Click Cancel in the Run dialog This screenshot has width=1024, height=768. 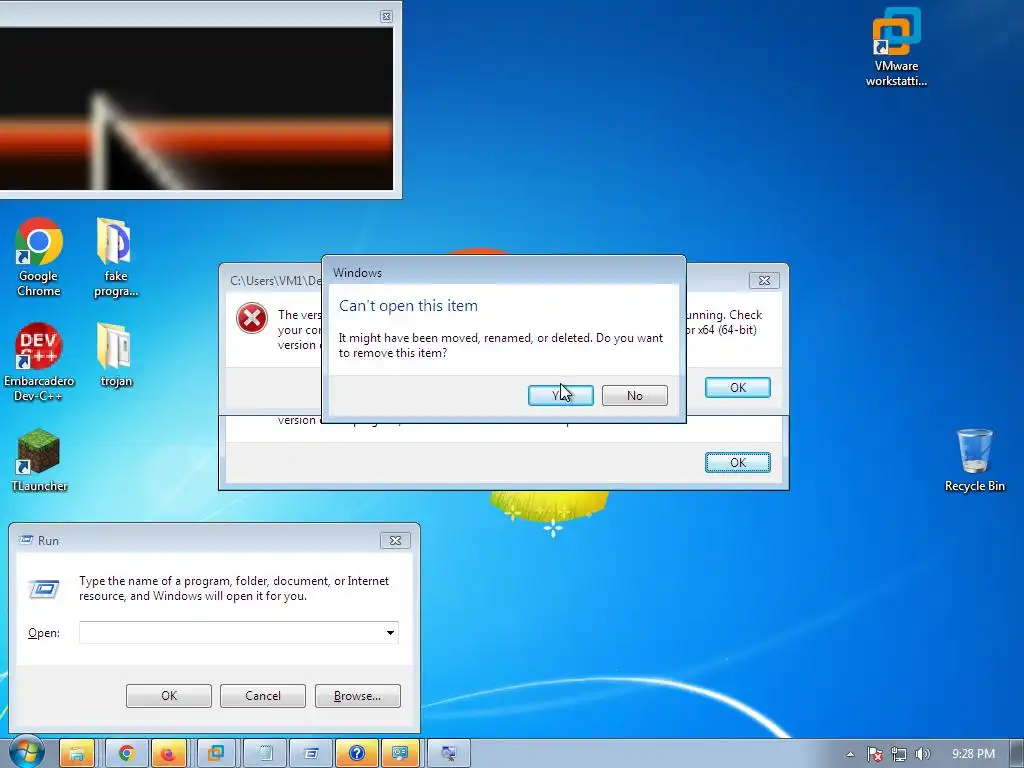point(263,696)
